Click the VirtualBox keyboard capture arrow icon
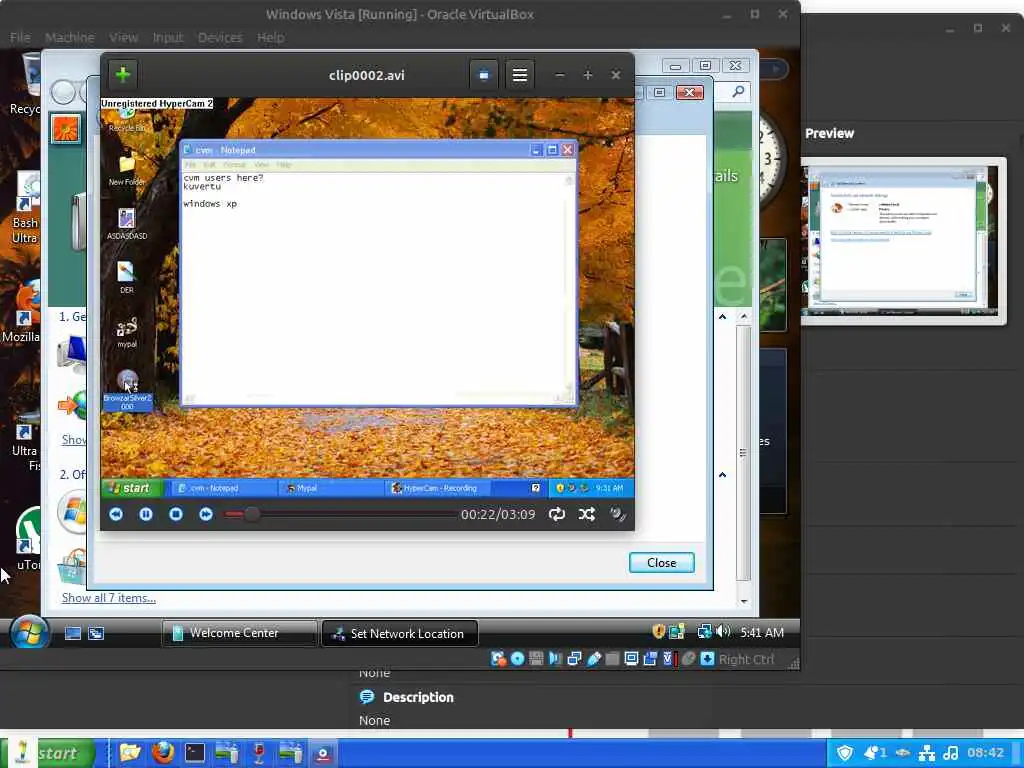1024x768 pixels. (707, 659)
